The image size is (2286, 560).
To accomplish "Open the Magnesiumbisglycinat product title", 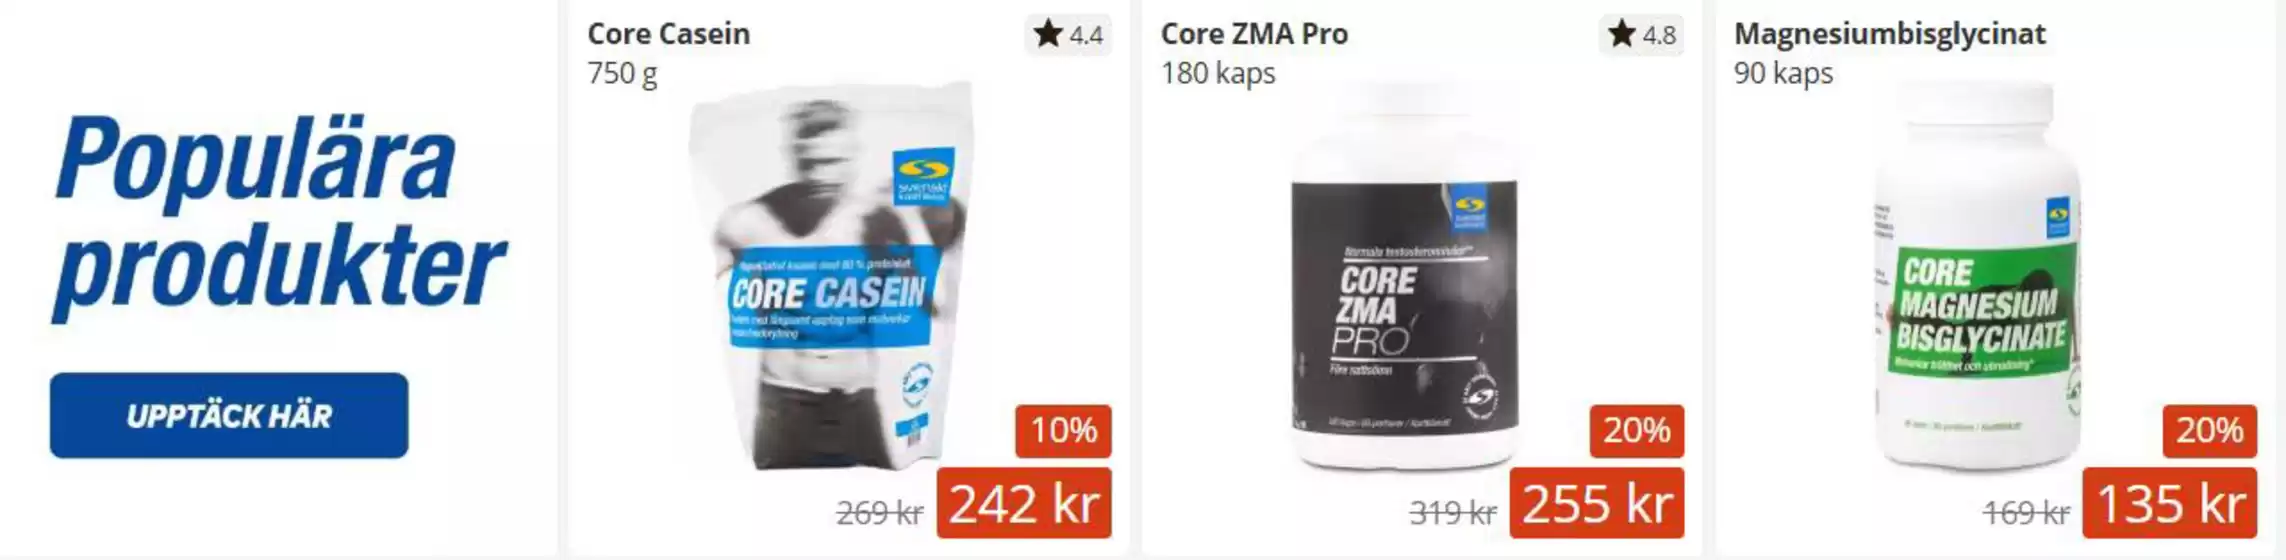I will tap(1889, 34).
